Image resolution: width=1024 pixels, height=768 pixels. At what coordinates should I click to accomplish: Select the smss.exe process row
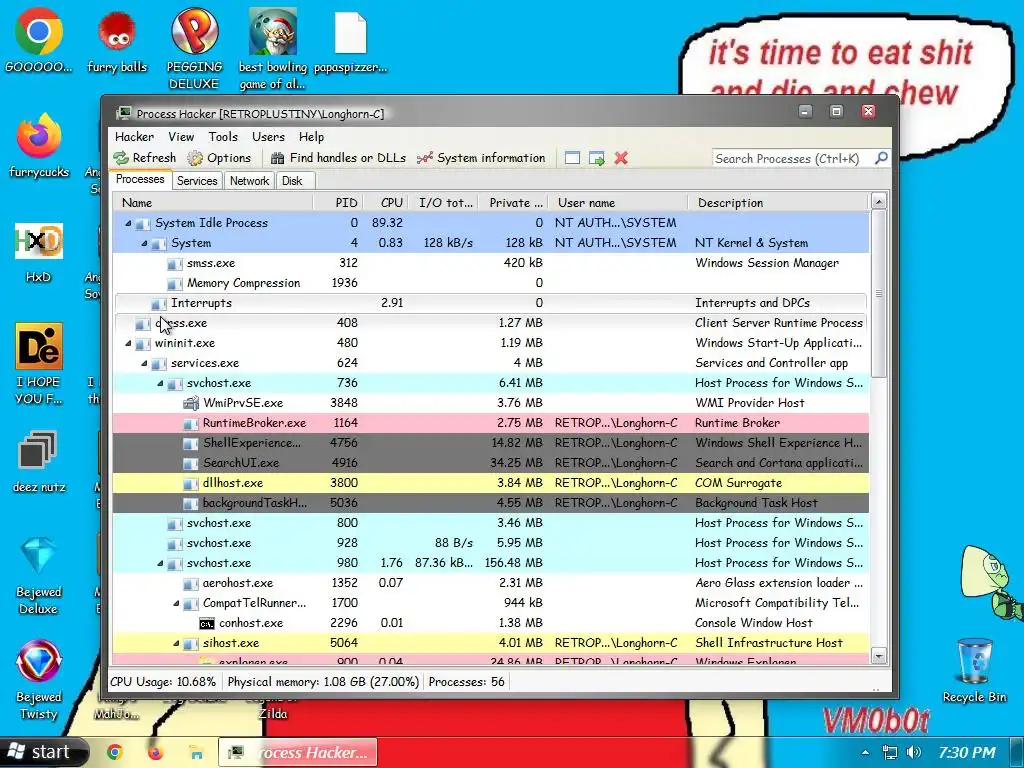[x=491, y=263]
